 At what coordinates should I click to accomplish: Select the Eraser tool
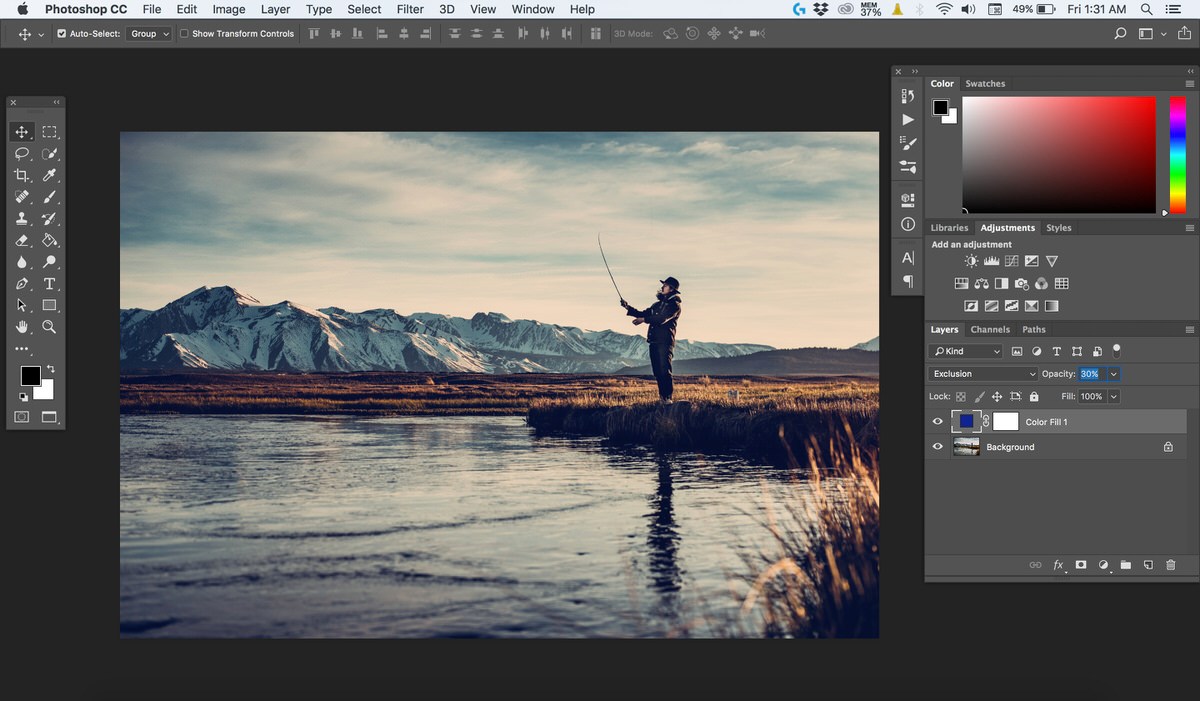click(21, 240)
